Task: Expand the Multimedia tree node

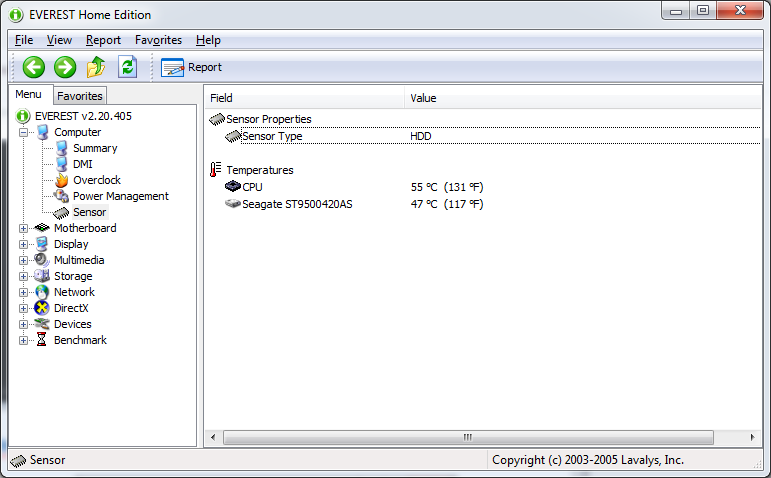Action: pyautogui.click(x=23, y=260)
